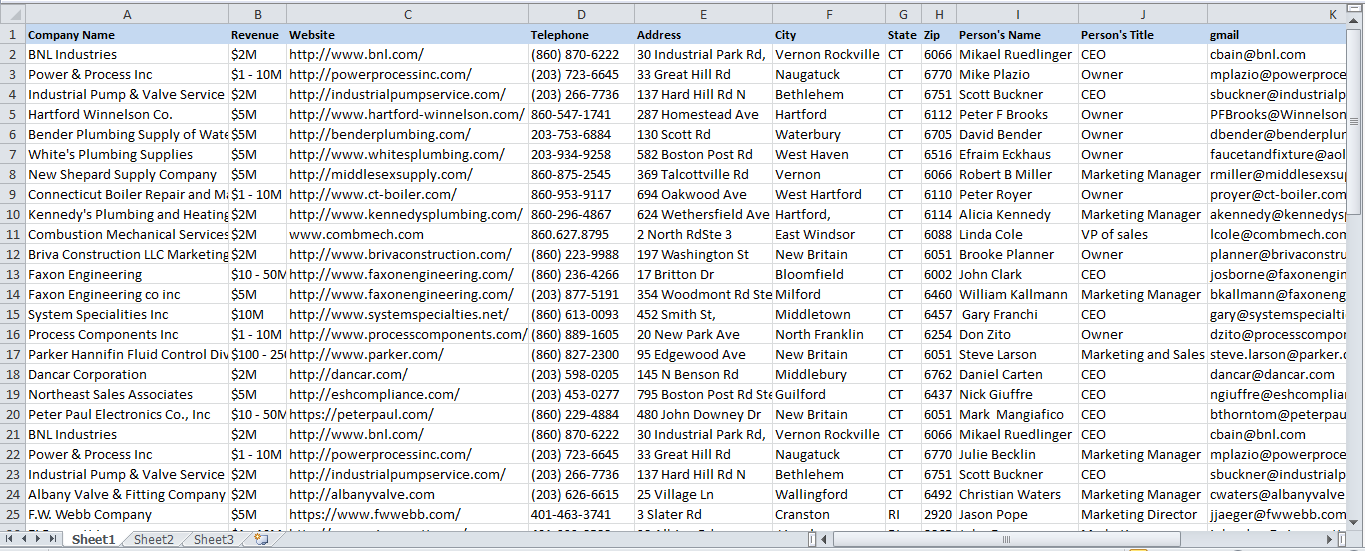Viewport: 1365px width, 551px height.
Task: Select the column A header
Action: click(x=127, y=14)
